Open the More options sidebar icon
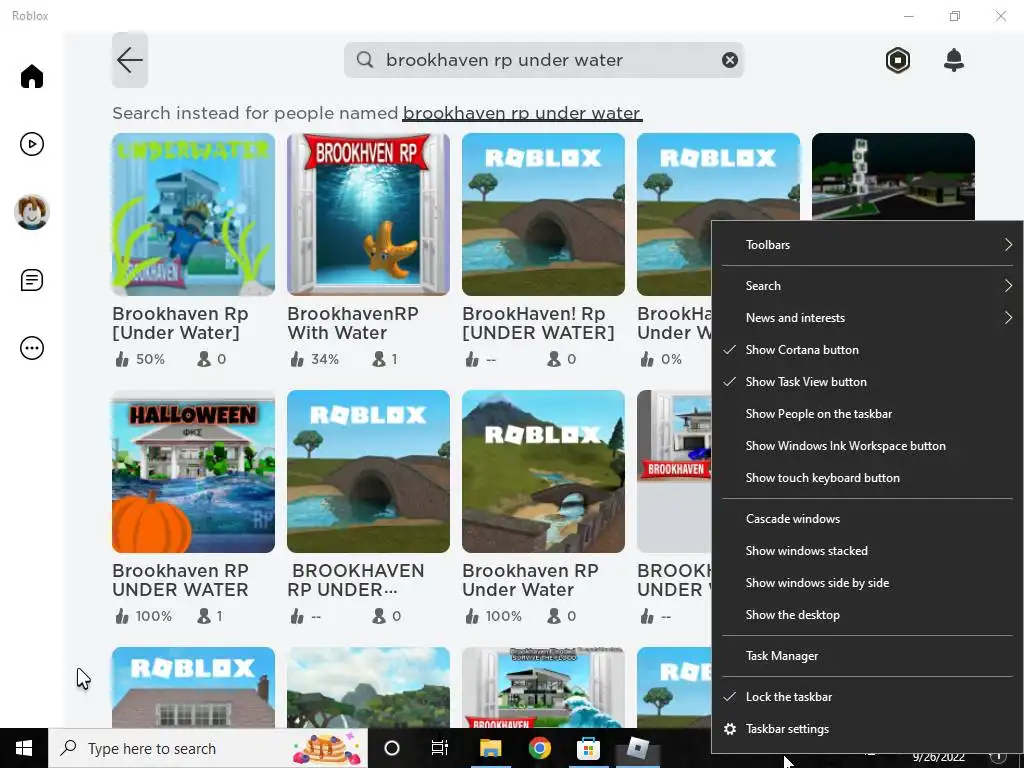The height and width of the screenshot is (768, 1024). pyautogui.click(x=31, y=348)
